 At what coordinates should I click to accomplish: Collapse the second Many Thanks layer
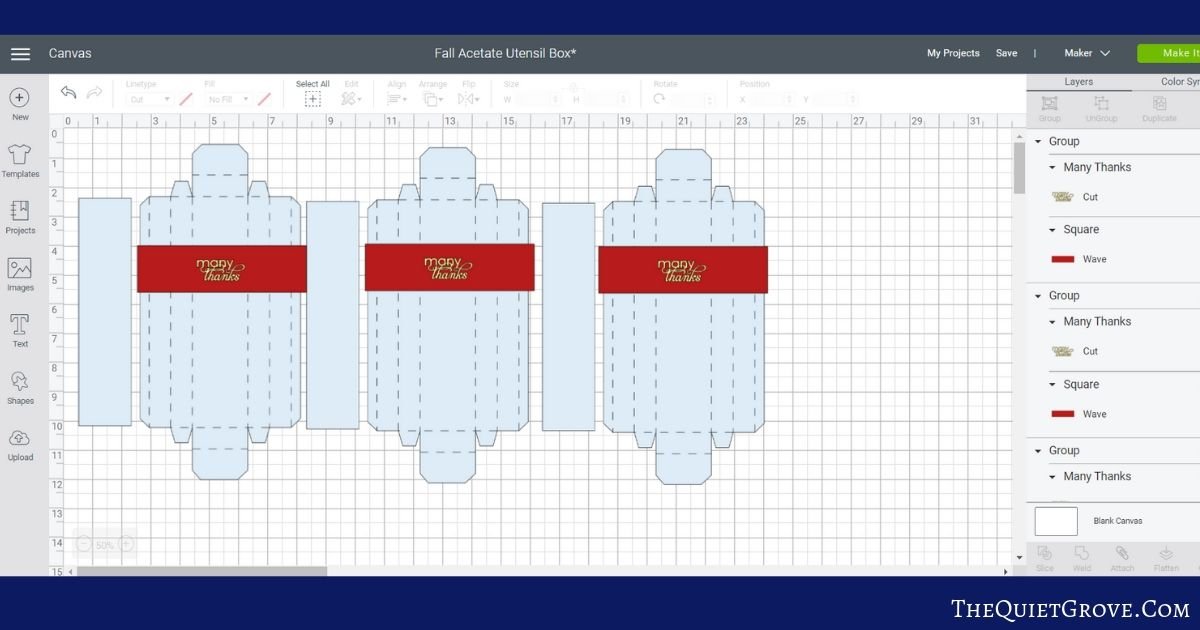coord(1053,322)
